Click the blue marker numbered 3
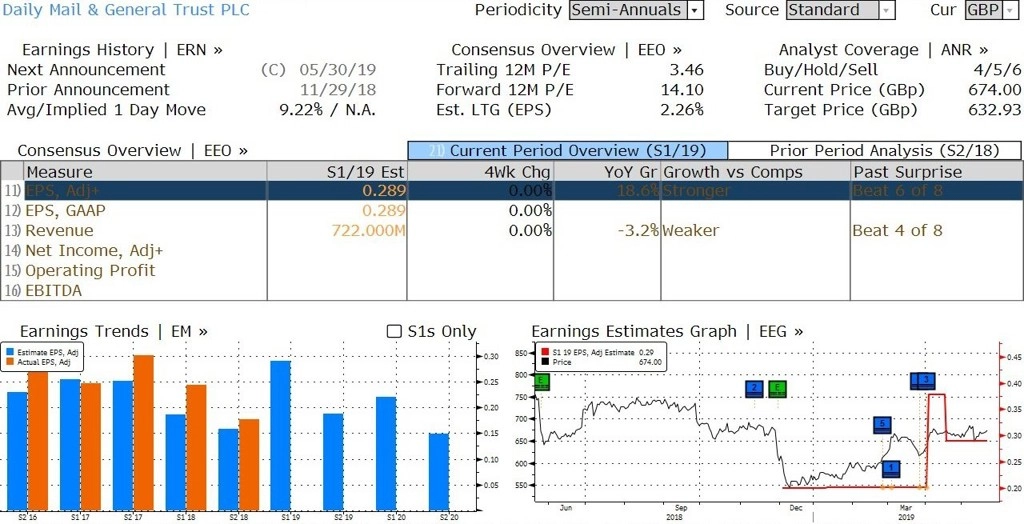1024x524 pixels. (x=927, y=380)
